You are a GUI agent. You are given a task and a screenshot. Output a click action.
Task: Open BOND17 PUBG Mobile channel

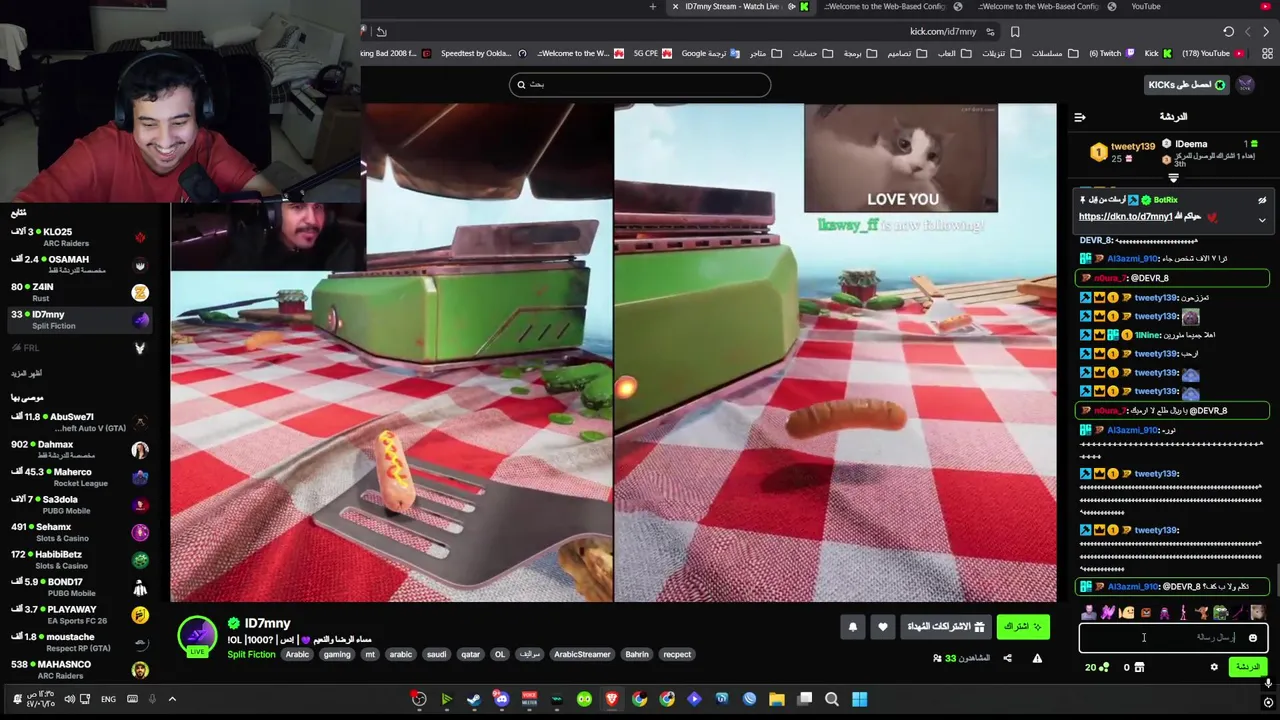tap(78, 587)
